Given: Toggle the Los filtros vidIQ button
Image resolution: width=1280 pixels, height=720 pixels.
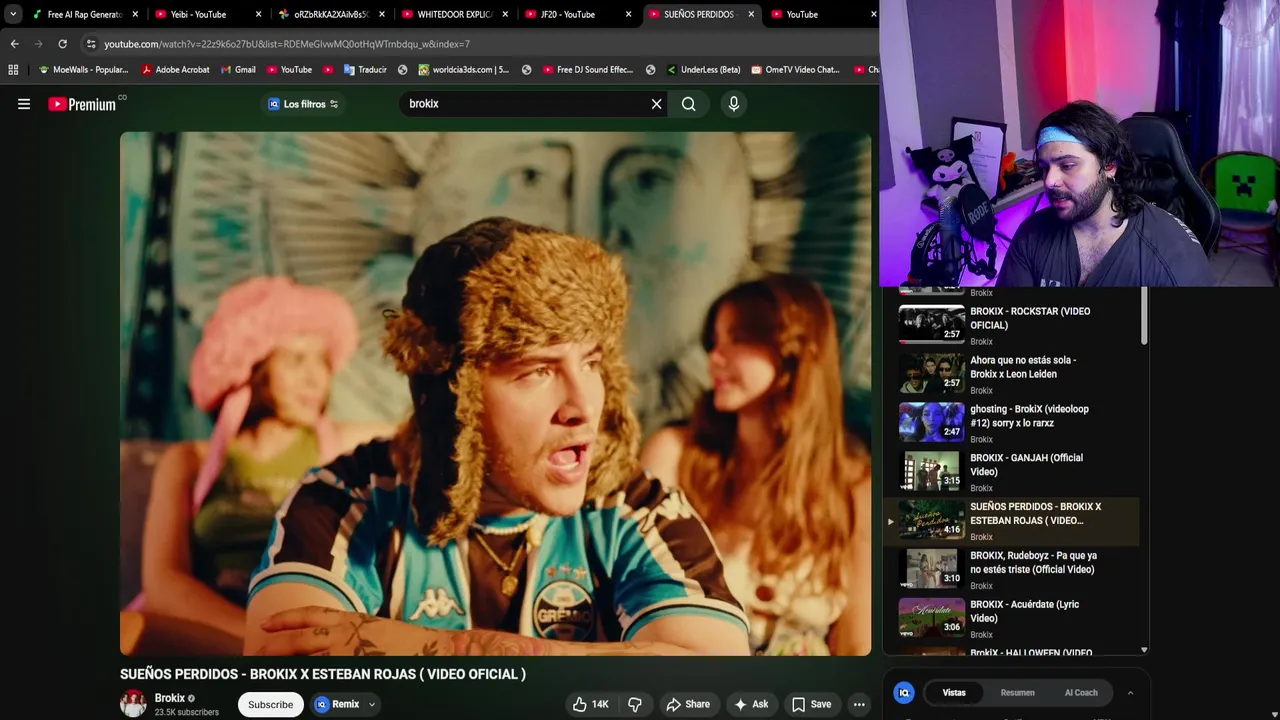Looking at the screenshot, I should [303, 104].
